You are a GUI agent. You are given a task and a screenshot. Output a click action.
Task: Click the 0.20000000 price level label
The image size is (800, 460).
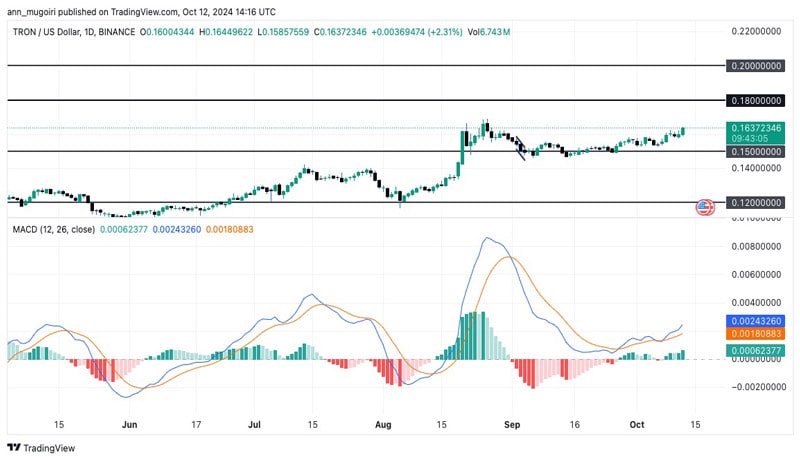tap(756, 66)
